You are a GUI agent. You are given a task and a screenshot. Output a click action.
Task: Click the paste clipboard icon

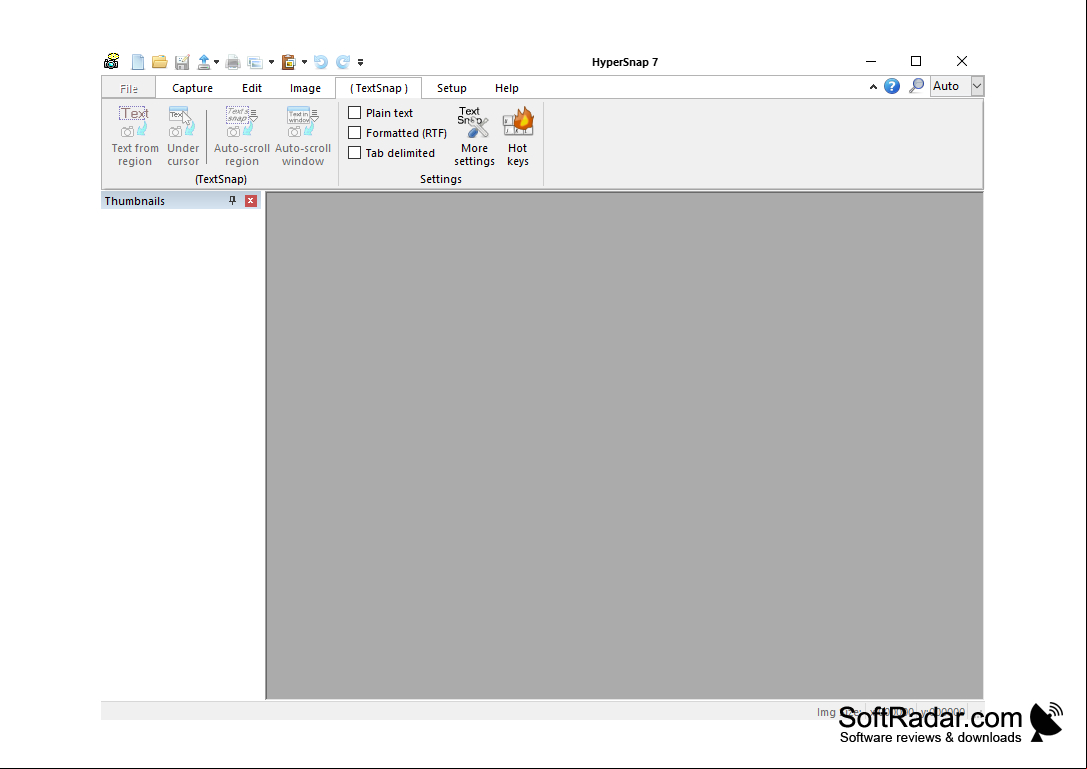[x=288, y=62]
